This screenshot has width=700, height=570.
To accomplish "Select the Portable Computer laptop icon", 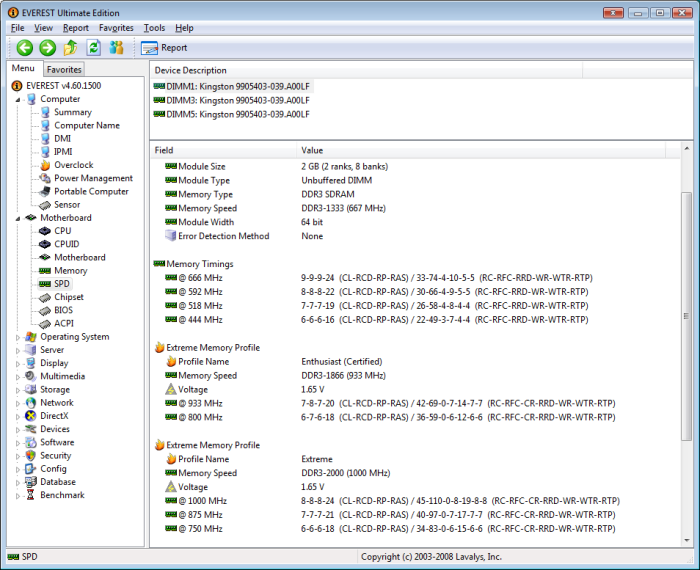I will 45,191.
